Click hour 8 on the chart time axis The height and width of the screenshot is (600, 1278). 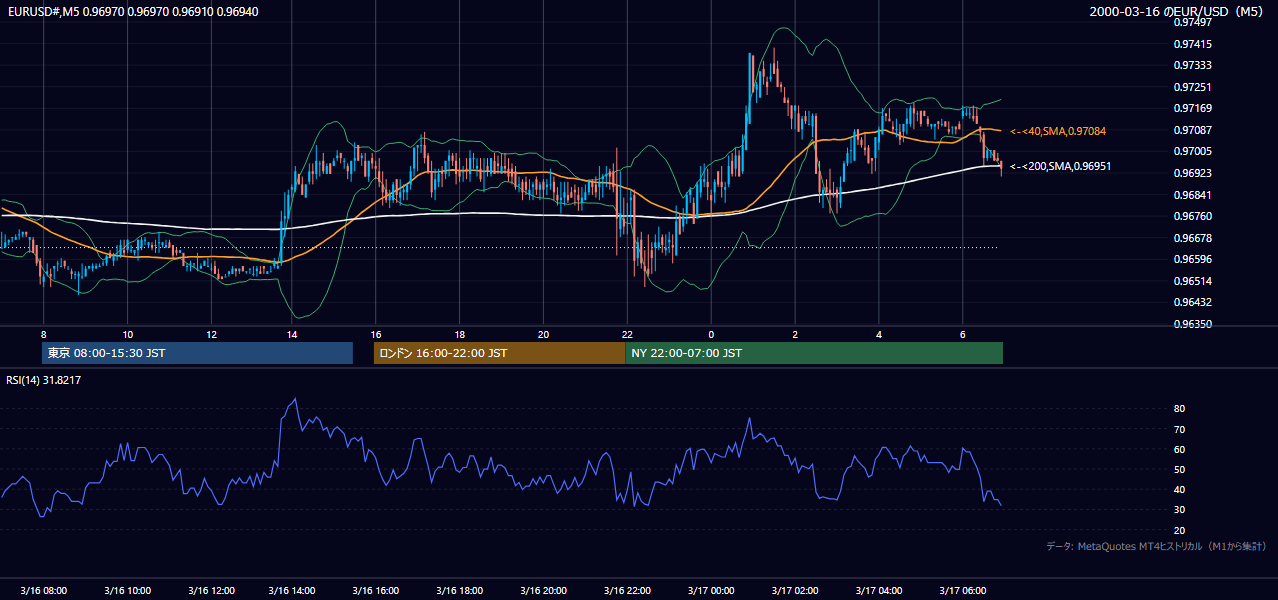tap(43, 334)
